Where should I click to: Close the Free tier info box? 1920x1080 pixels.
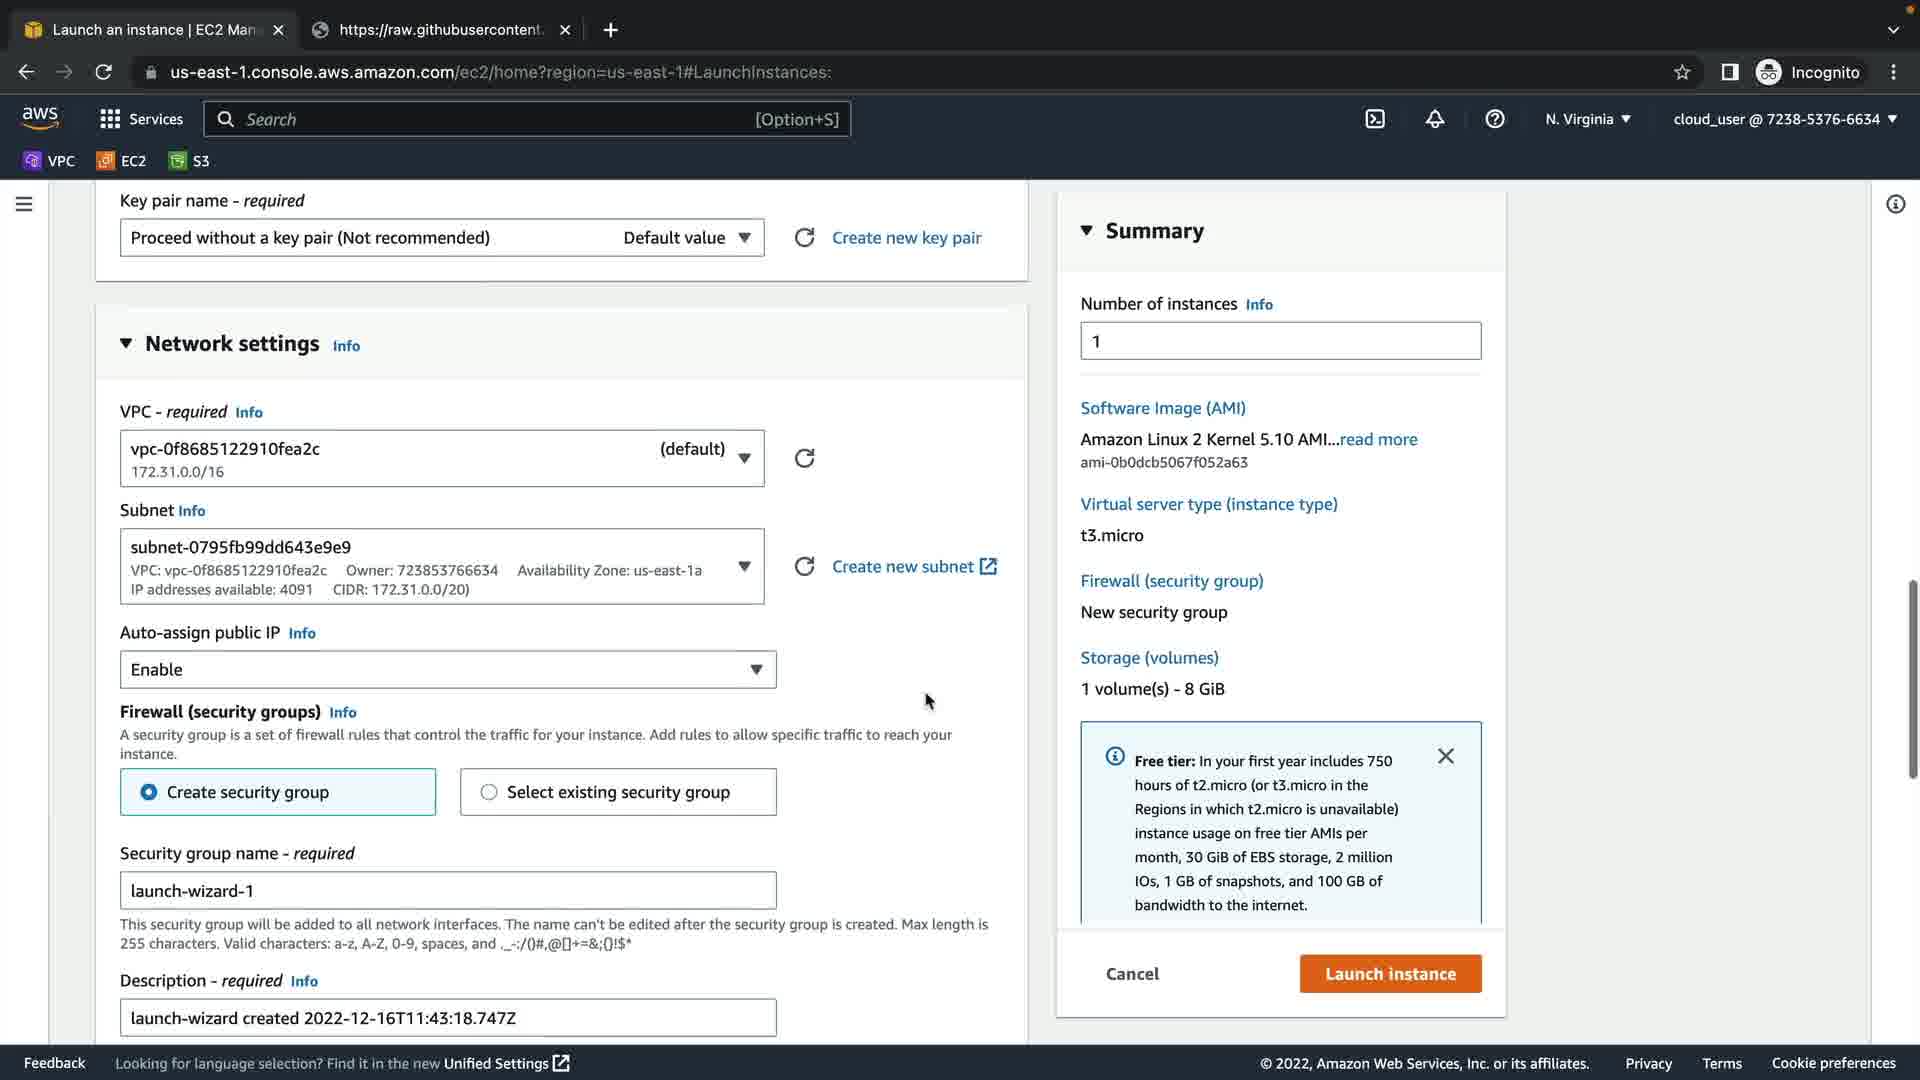(x=1446, y=756)
